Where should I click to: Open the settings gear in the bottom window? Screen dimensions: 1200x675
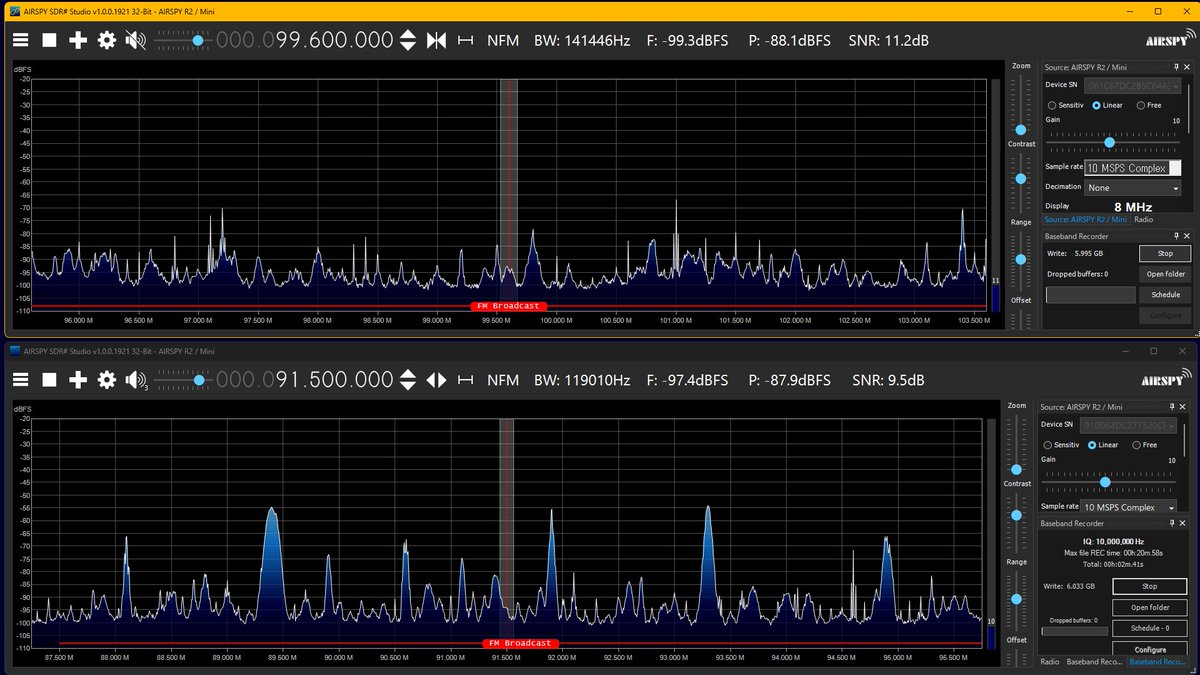click(x=106, y=380)
